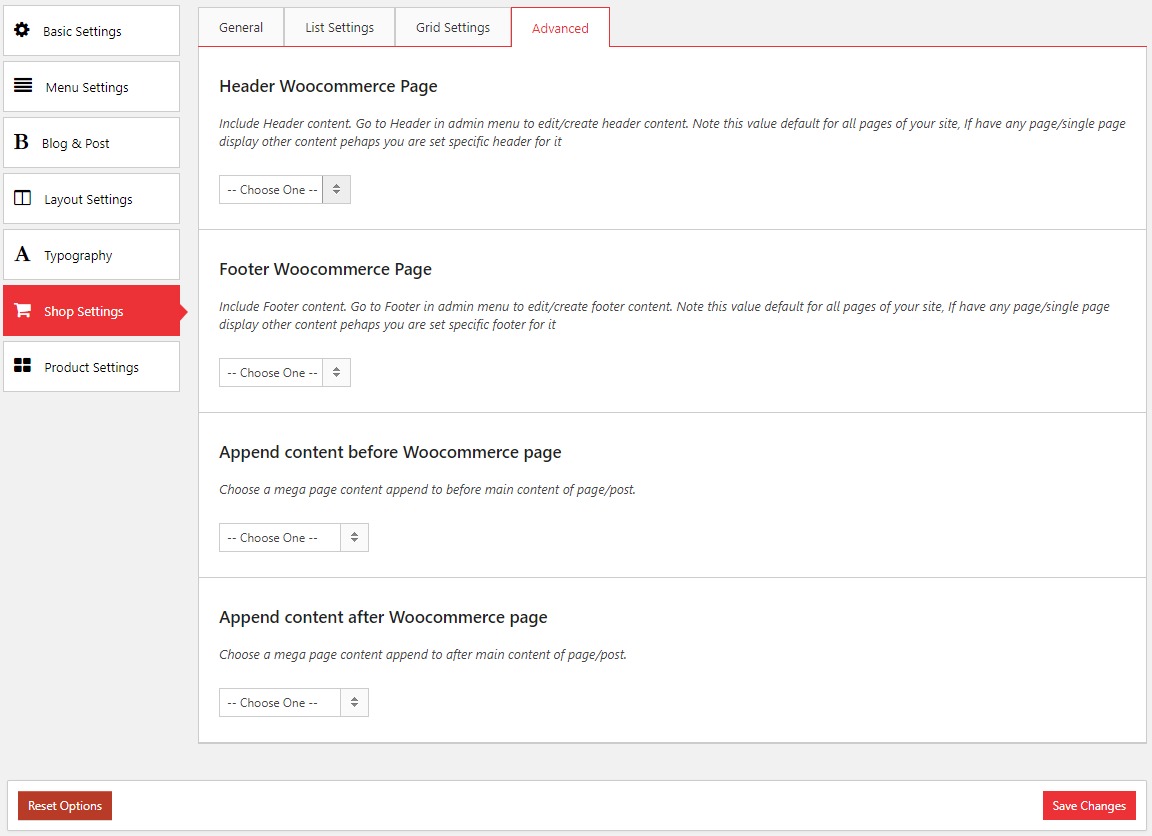
Task: Click the bold B icon for Blog & Post
Action: (x=21, y=142)
